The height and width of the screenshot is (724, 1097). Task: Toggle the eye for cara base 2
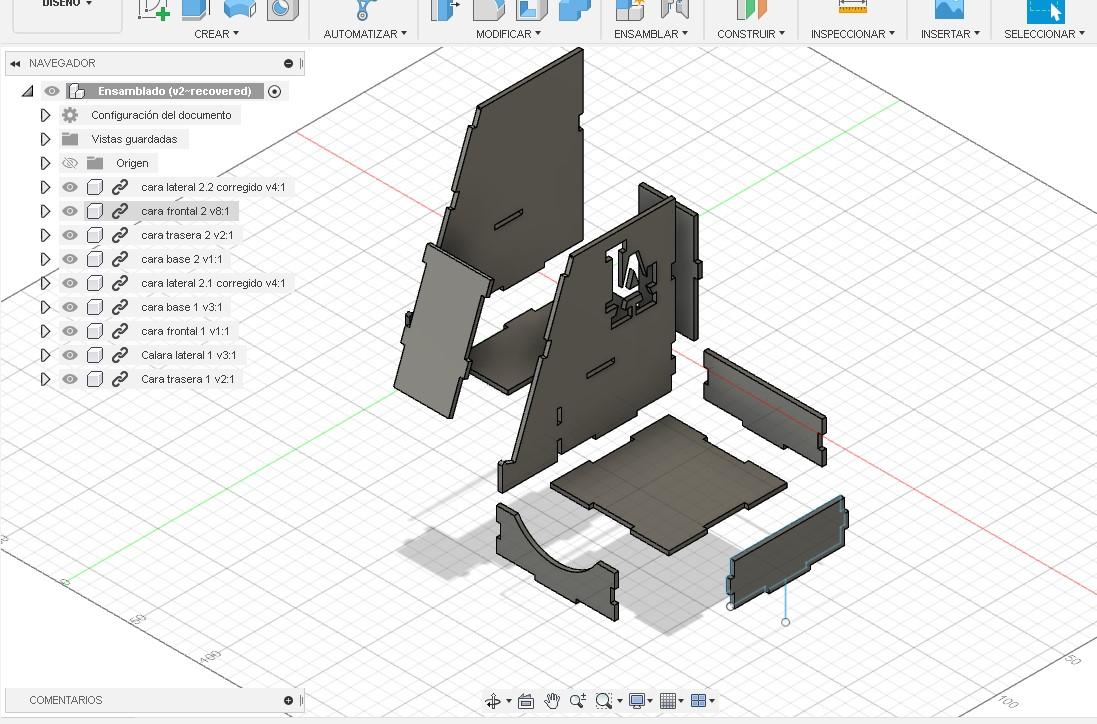(69, 259)
